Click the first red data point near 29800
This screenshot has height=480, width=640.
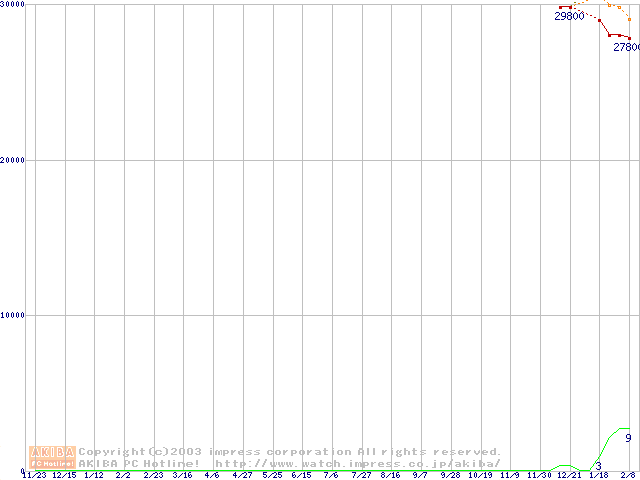pos(561,7)
